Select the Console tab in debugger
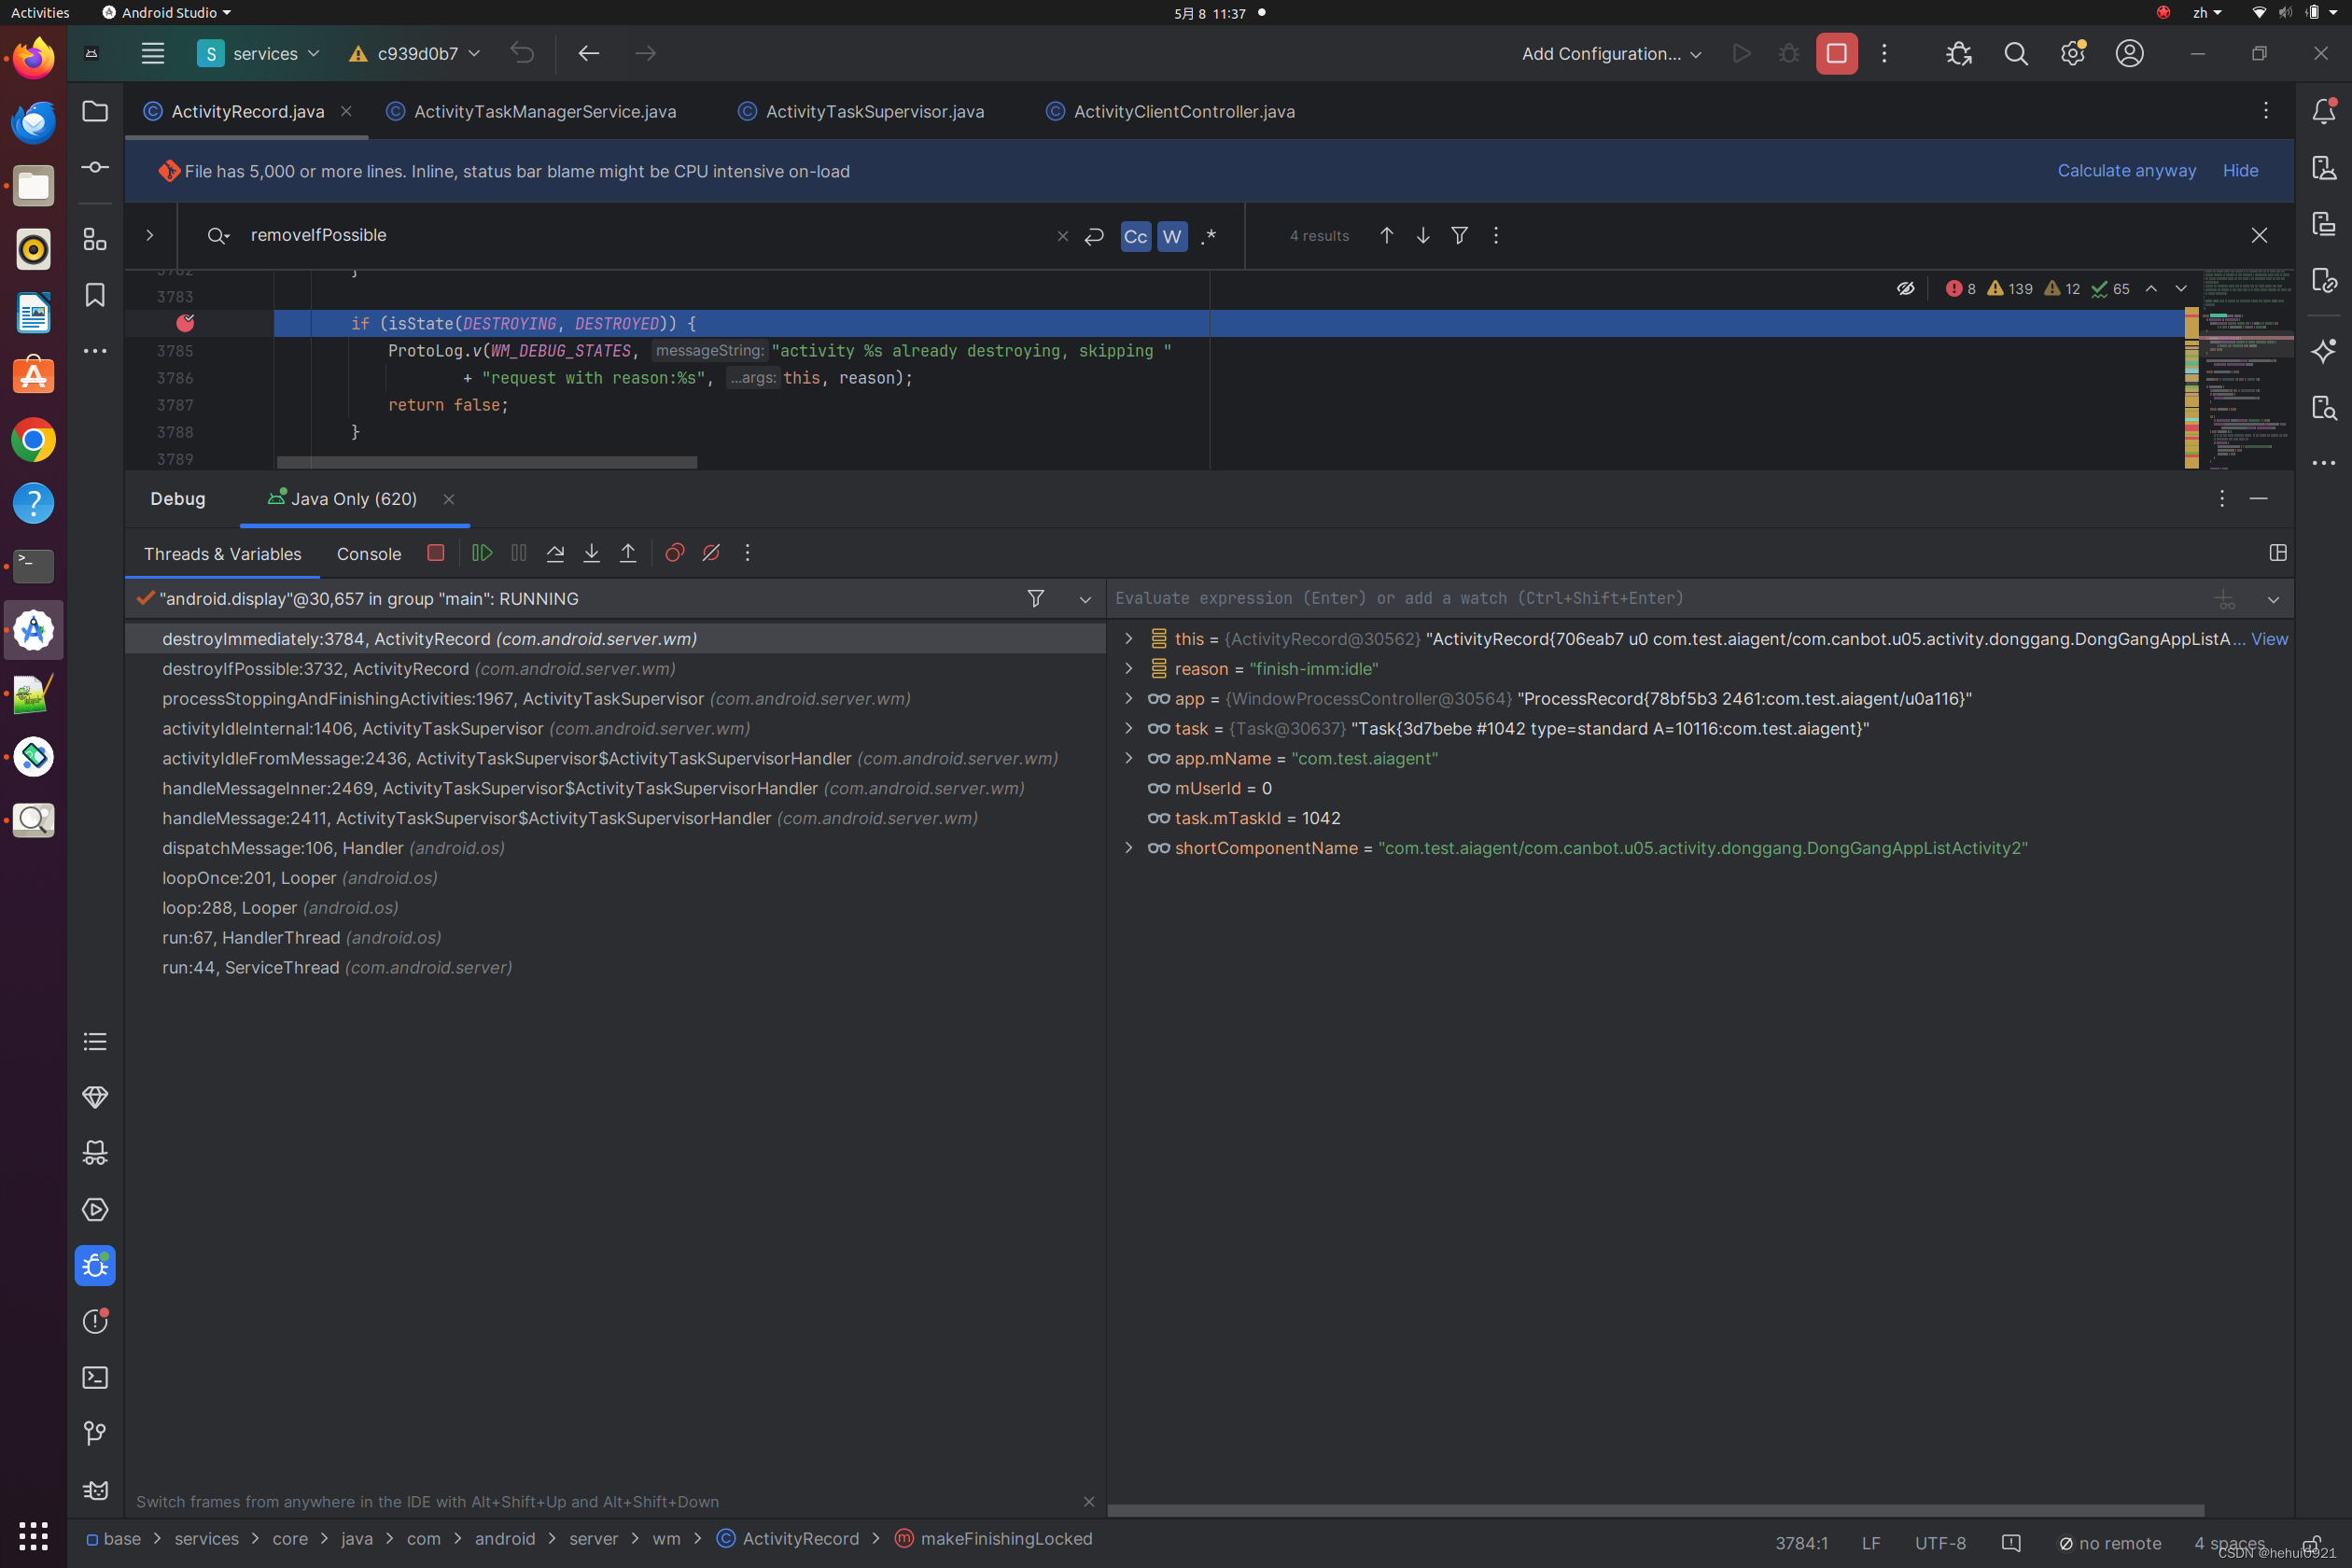Screen dimensions: 2352x1568 click(369, 554)
